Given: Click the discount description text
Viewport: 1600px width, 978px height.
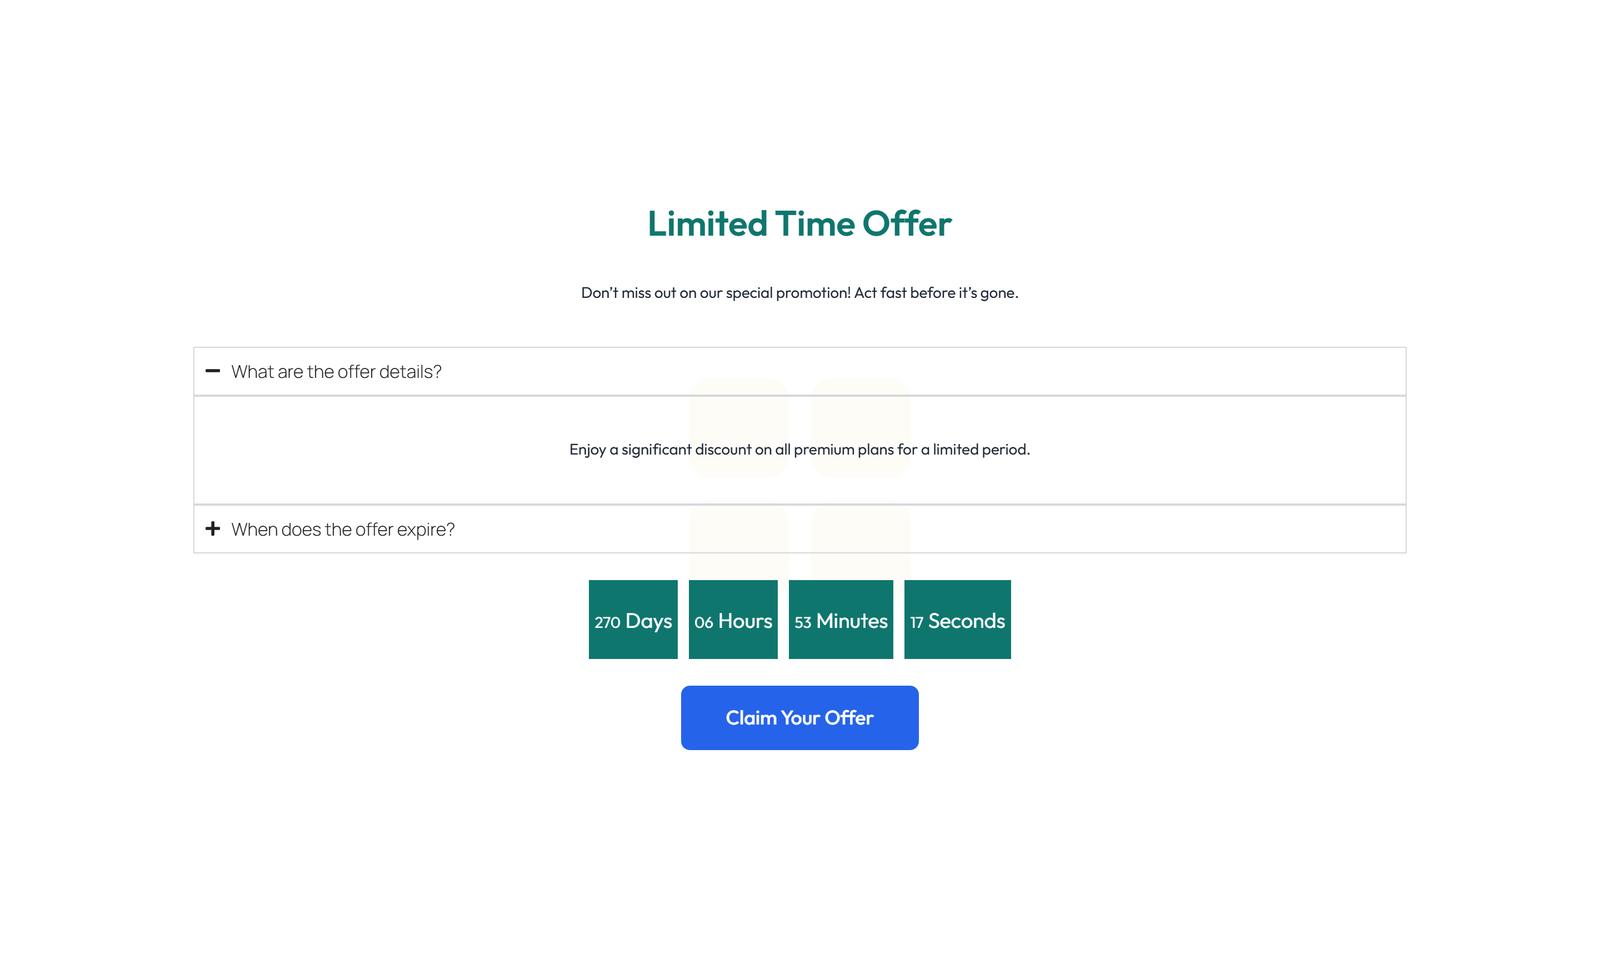Looking at the screenshot, I should [799, 449].
